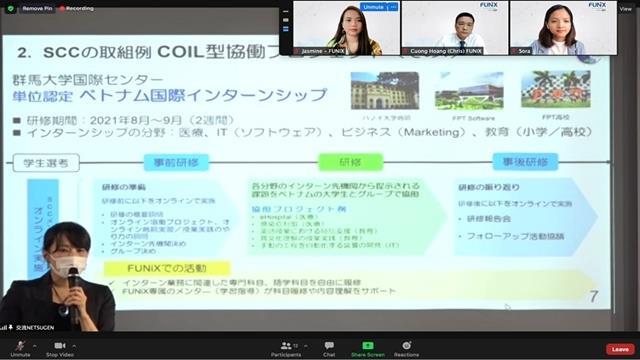The image size is (640, 360).
Task: Click the green 研修 label
Action: (351, 162)
